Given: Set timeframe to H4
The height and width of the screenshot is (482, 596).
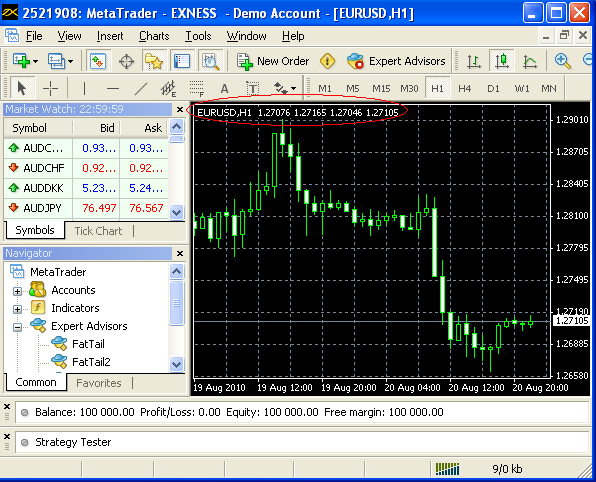Looking at the screenshot, I should coord(464,89).
